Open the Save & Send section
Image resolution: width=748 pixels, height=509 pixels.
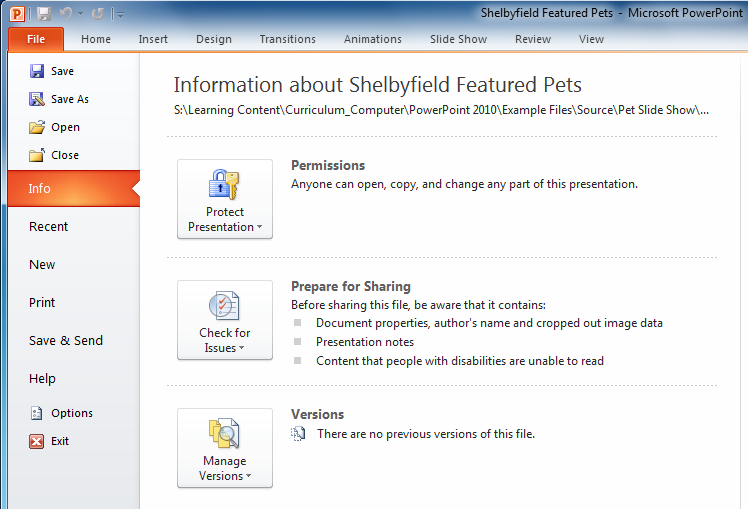point(66,341)
